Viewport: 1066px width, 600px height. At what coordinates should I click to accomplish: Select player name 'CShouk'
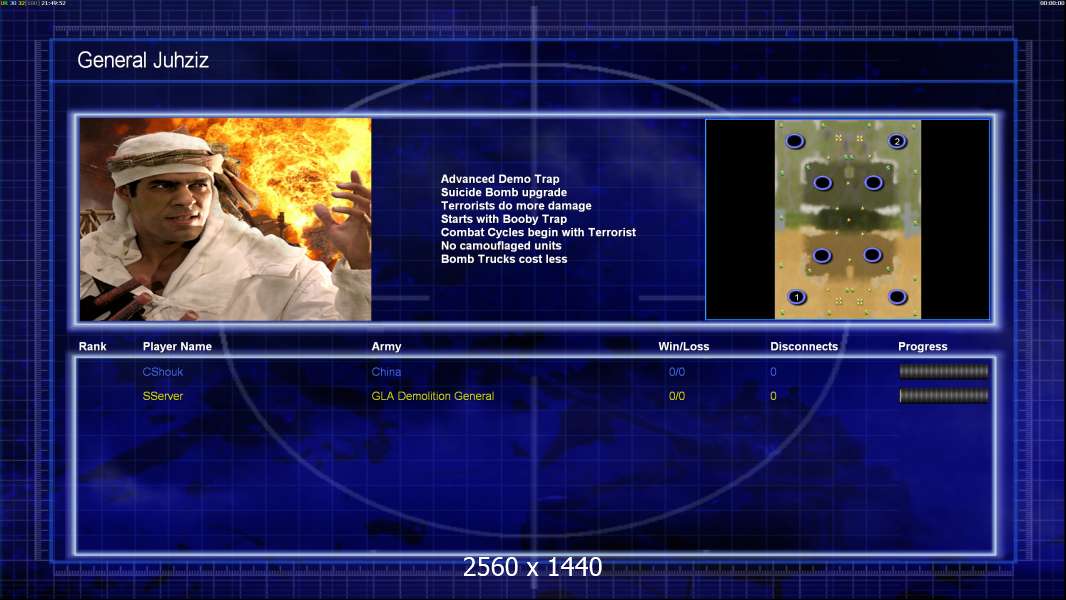click(x=162, y=372)
